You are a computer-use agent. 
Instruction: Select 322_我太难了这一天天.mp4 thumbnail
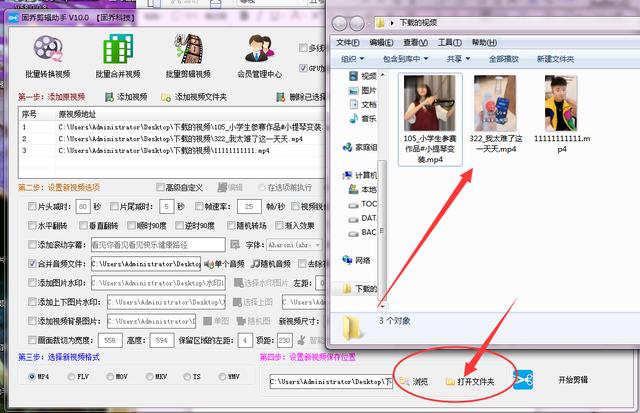click(495, 103)
